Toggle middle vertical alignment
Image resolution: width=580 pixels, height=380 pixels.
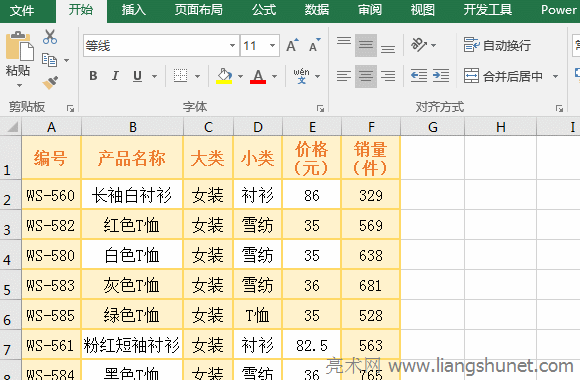(x=366, y=46)
